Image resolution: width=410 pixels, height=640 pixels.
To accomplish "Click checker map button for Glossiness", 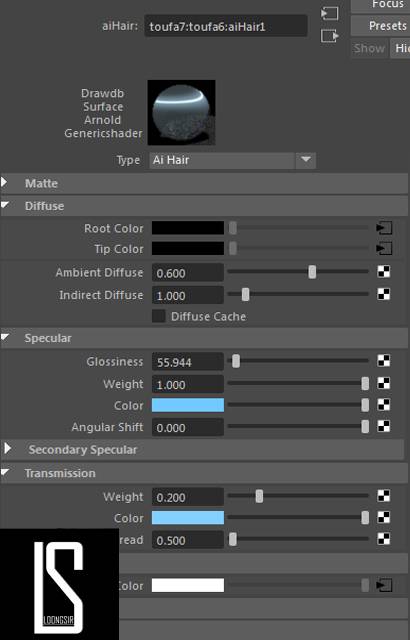I will [x=383, y=361].
